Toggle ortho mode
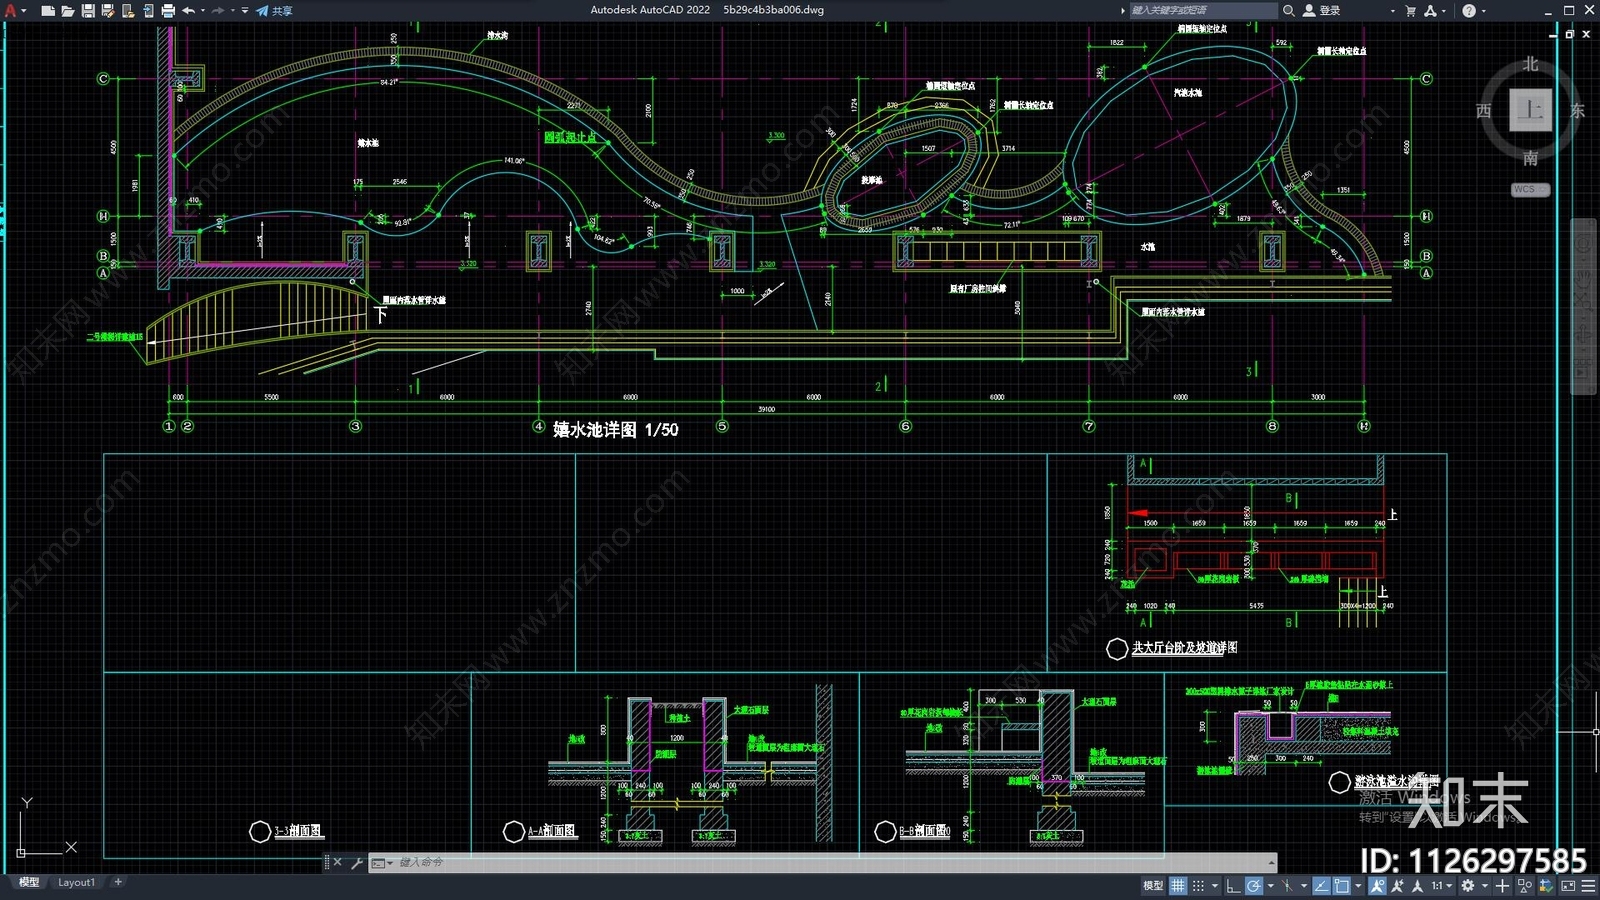Viewport: 1600px width, 900px height. pos(1233,885)
